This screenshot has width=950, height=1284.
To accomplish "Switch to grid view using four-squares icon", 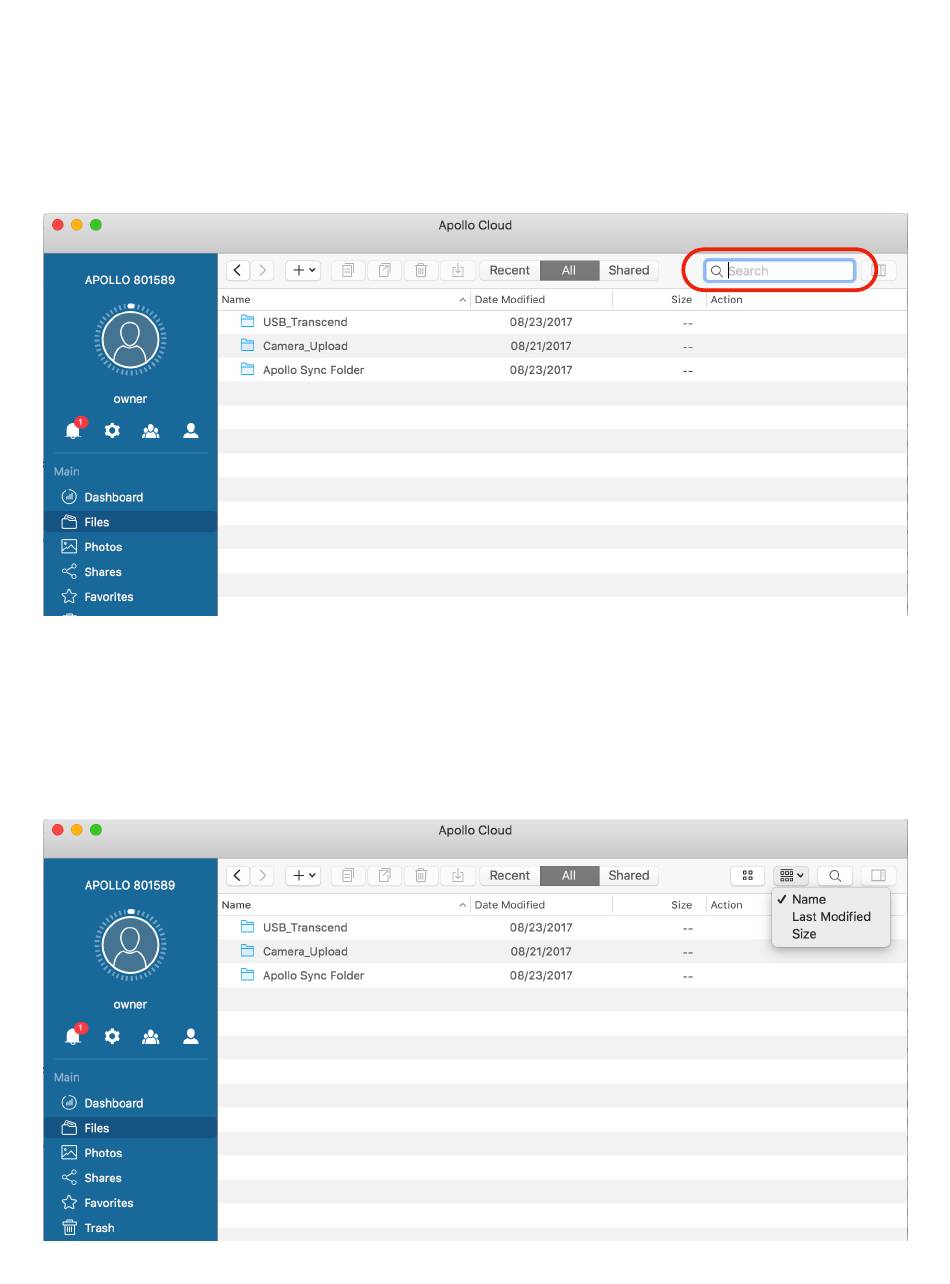I will point(747,876).
